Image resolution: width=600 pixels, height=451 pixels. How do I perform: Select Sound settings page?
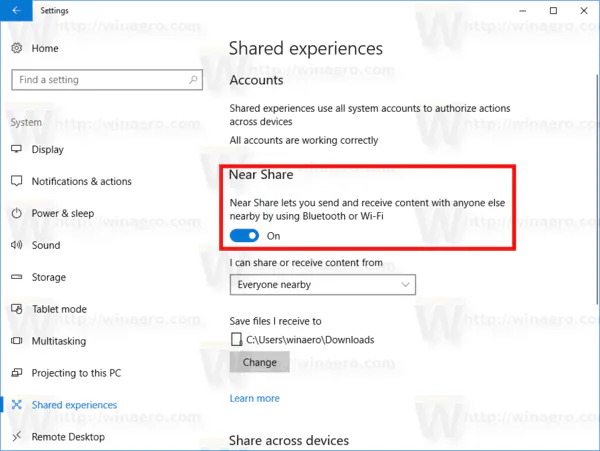click(x=46, y=245)
